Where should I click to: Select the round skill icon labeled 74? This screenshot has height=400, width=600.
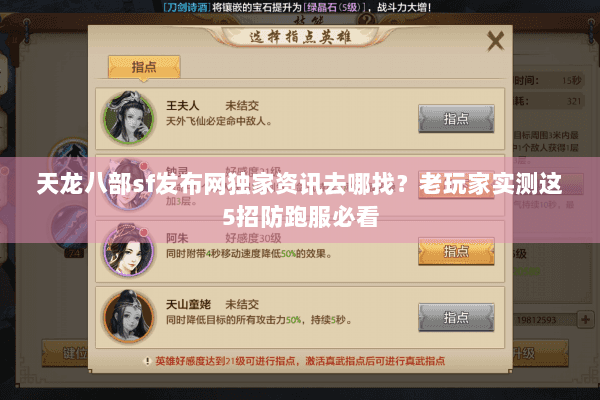71,230
